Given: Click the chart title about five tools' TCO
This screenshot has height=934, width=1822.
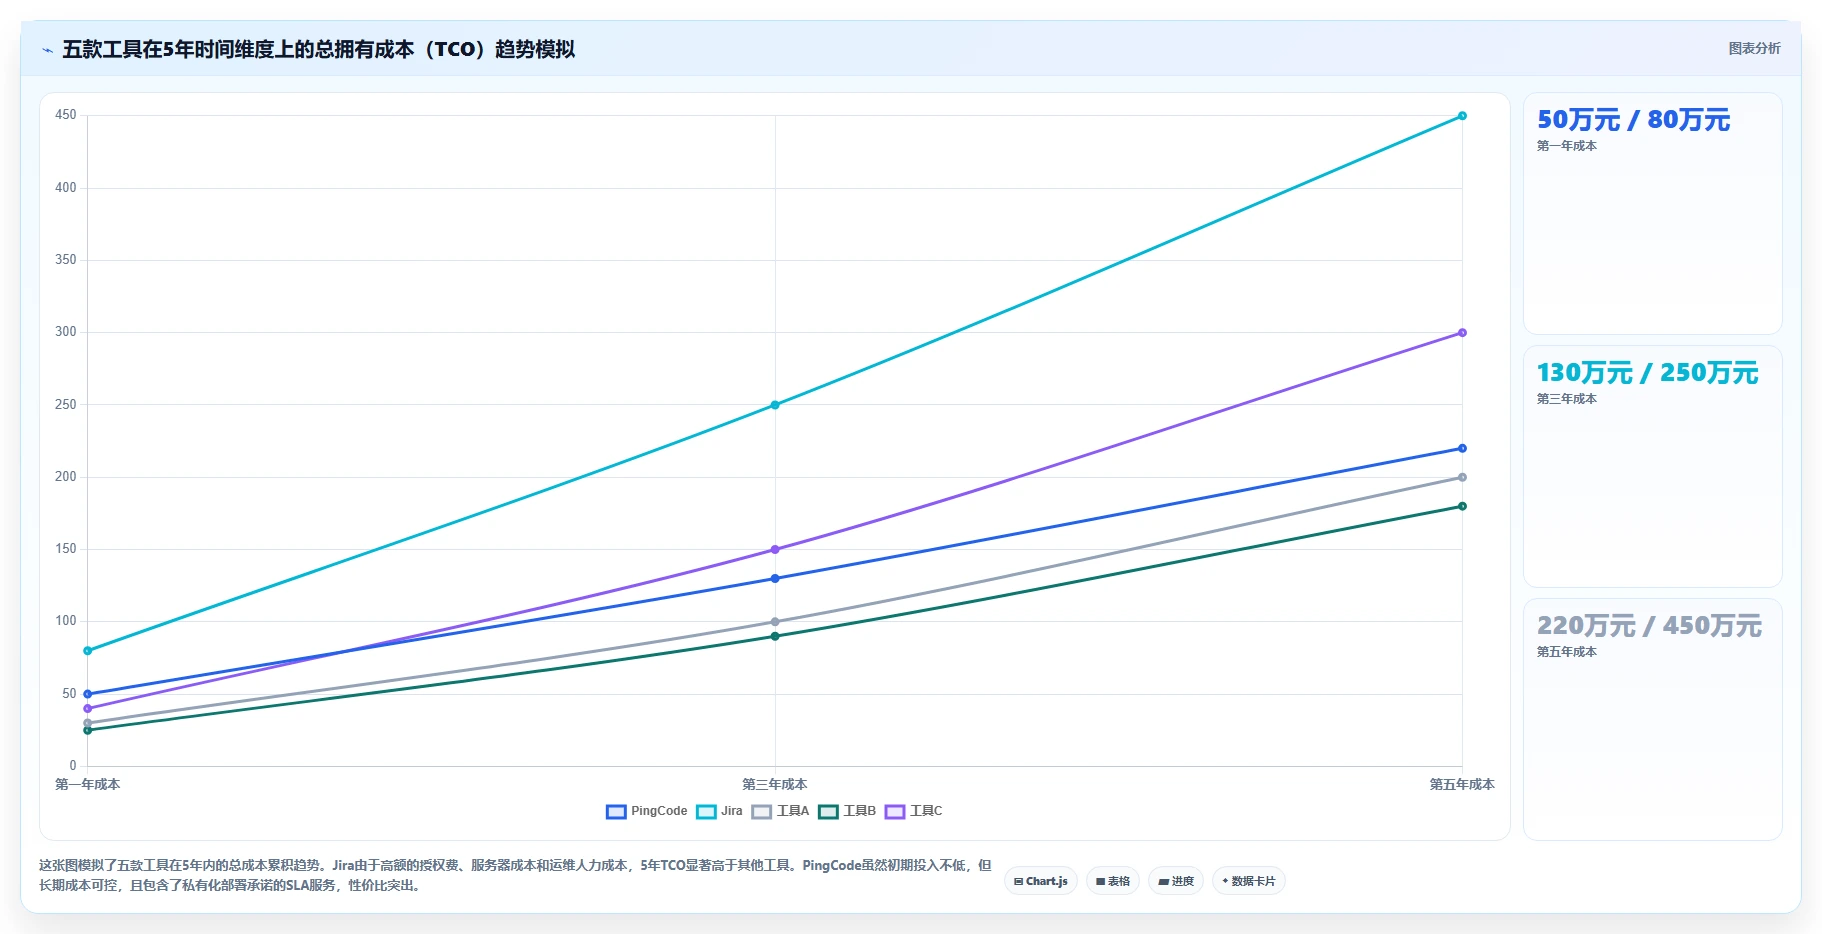Looking at the screenshot, I should (x=319, y=50).
